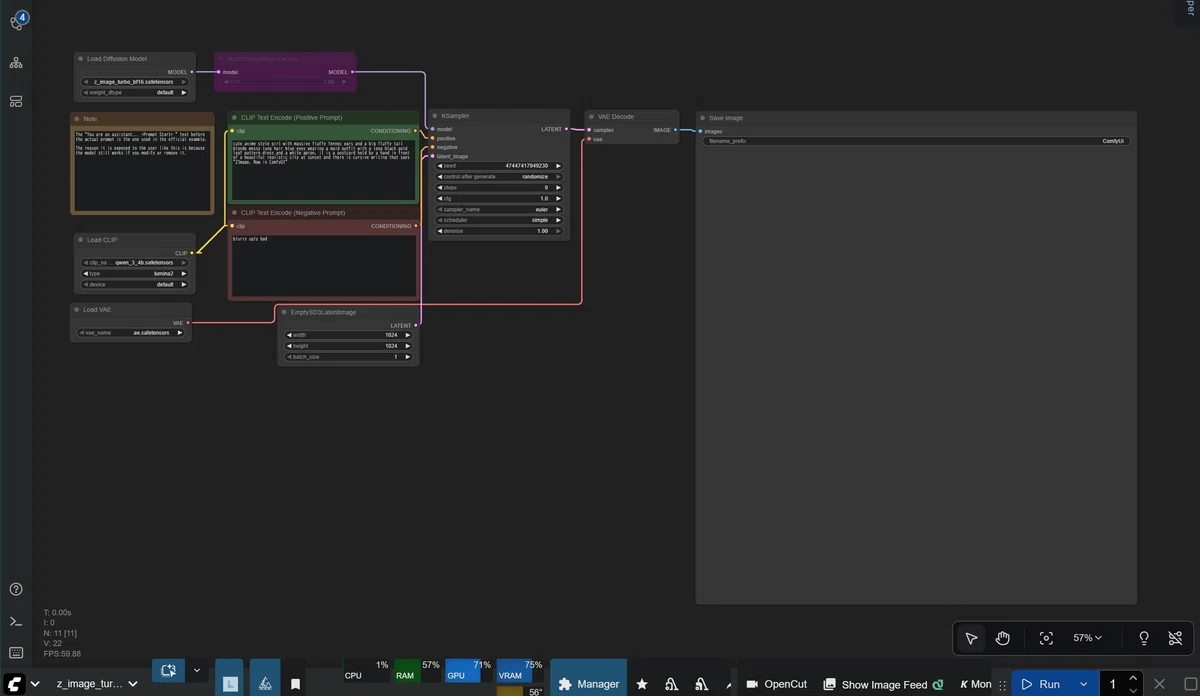The image size is (1200, 696).
Task: Increase the steps value right arrow
Action: (x=558, y=187)
